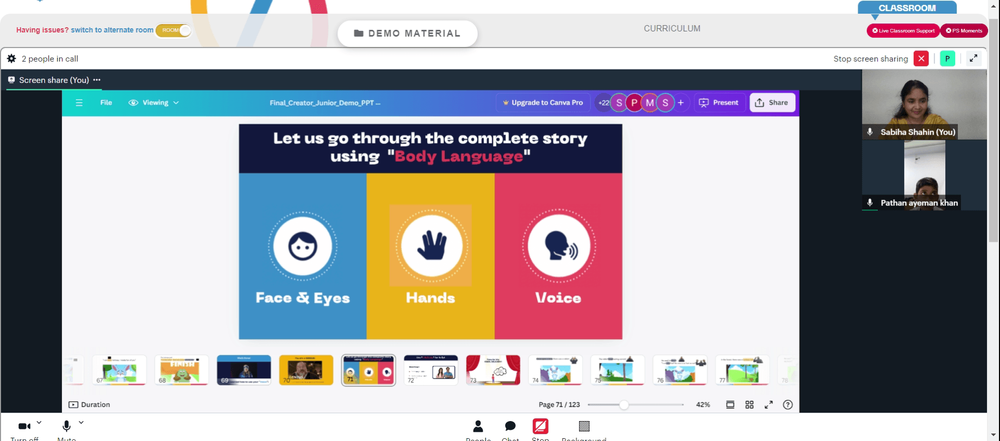The height and width of the screenshot is (441, 1000).
Task: Select the CLASSROOM tab
Action: [x=907, y=8]
